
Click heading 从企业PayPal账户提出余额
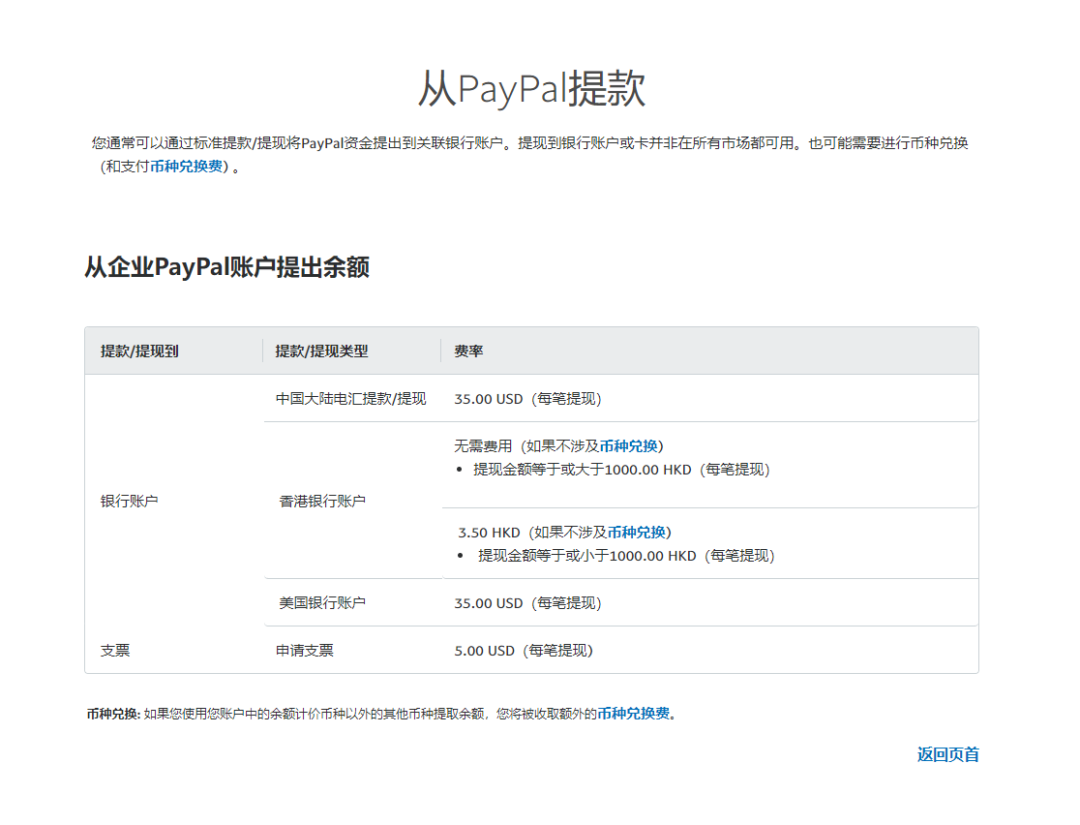point(227,267)
